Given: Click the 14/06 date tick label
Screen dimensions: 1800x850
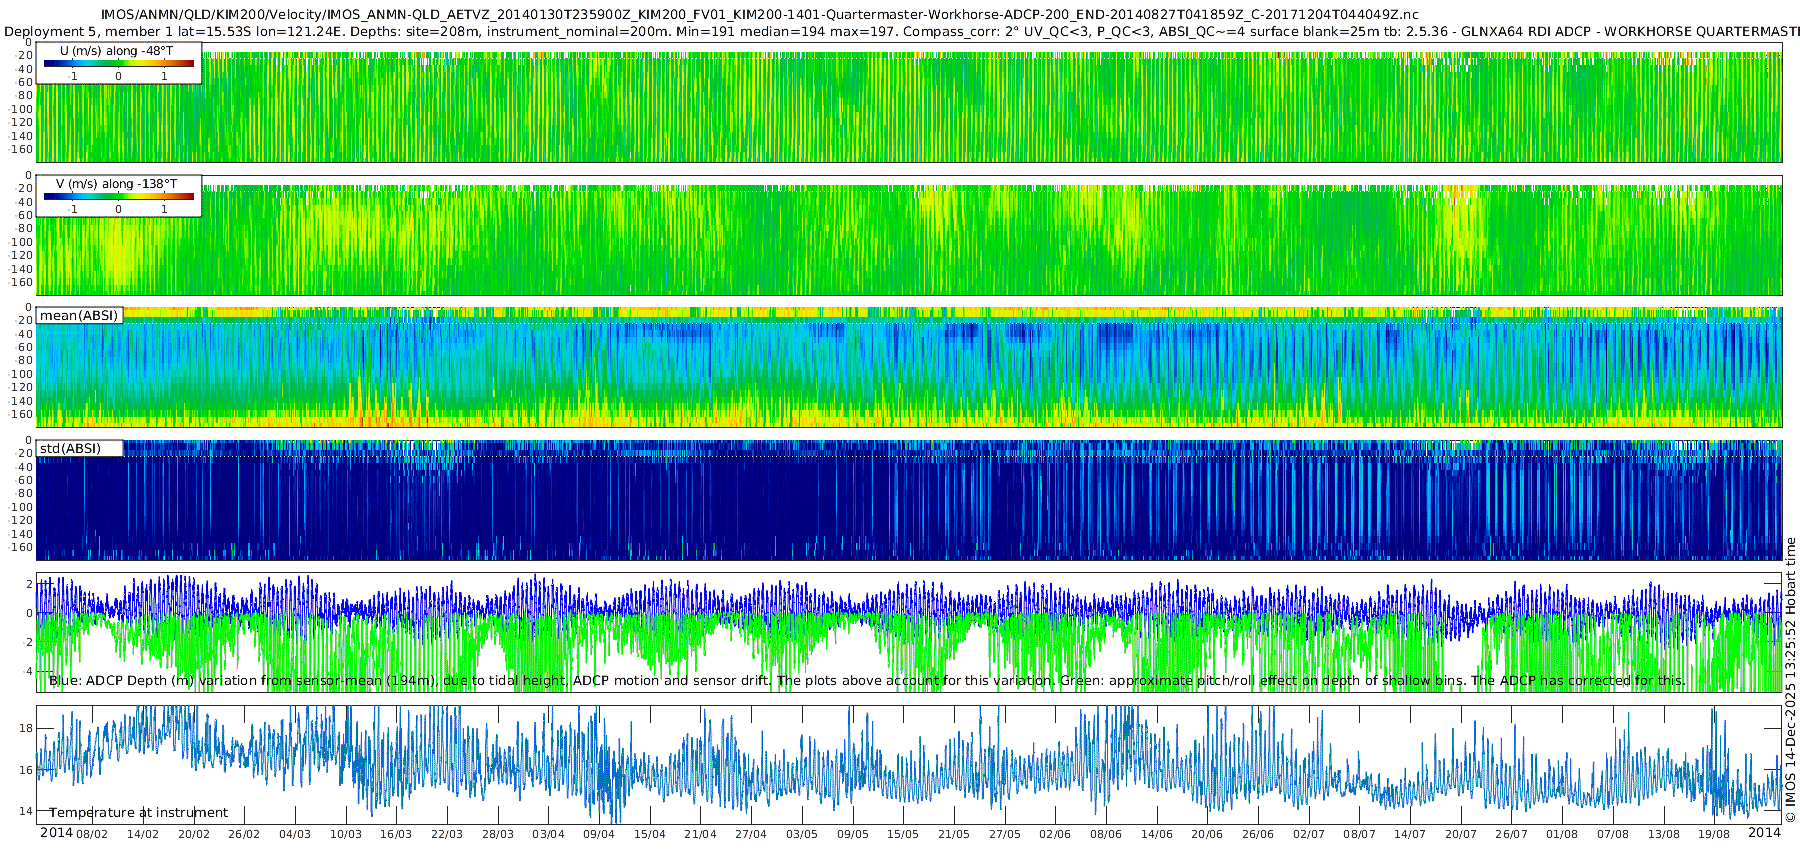Looking at the screenshot, I should click(x=1157, y=834).
